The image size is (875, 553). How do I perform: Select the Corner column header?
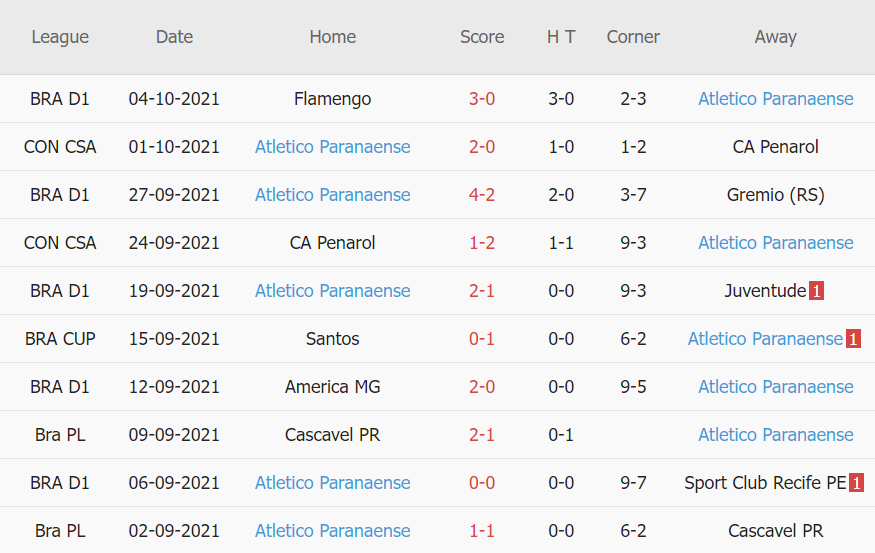click(x=633, y=37)
